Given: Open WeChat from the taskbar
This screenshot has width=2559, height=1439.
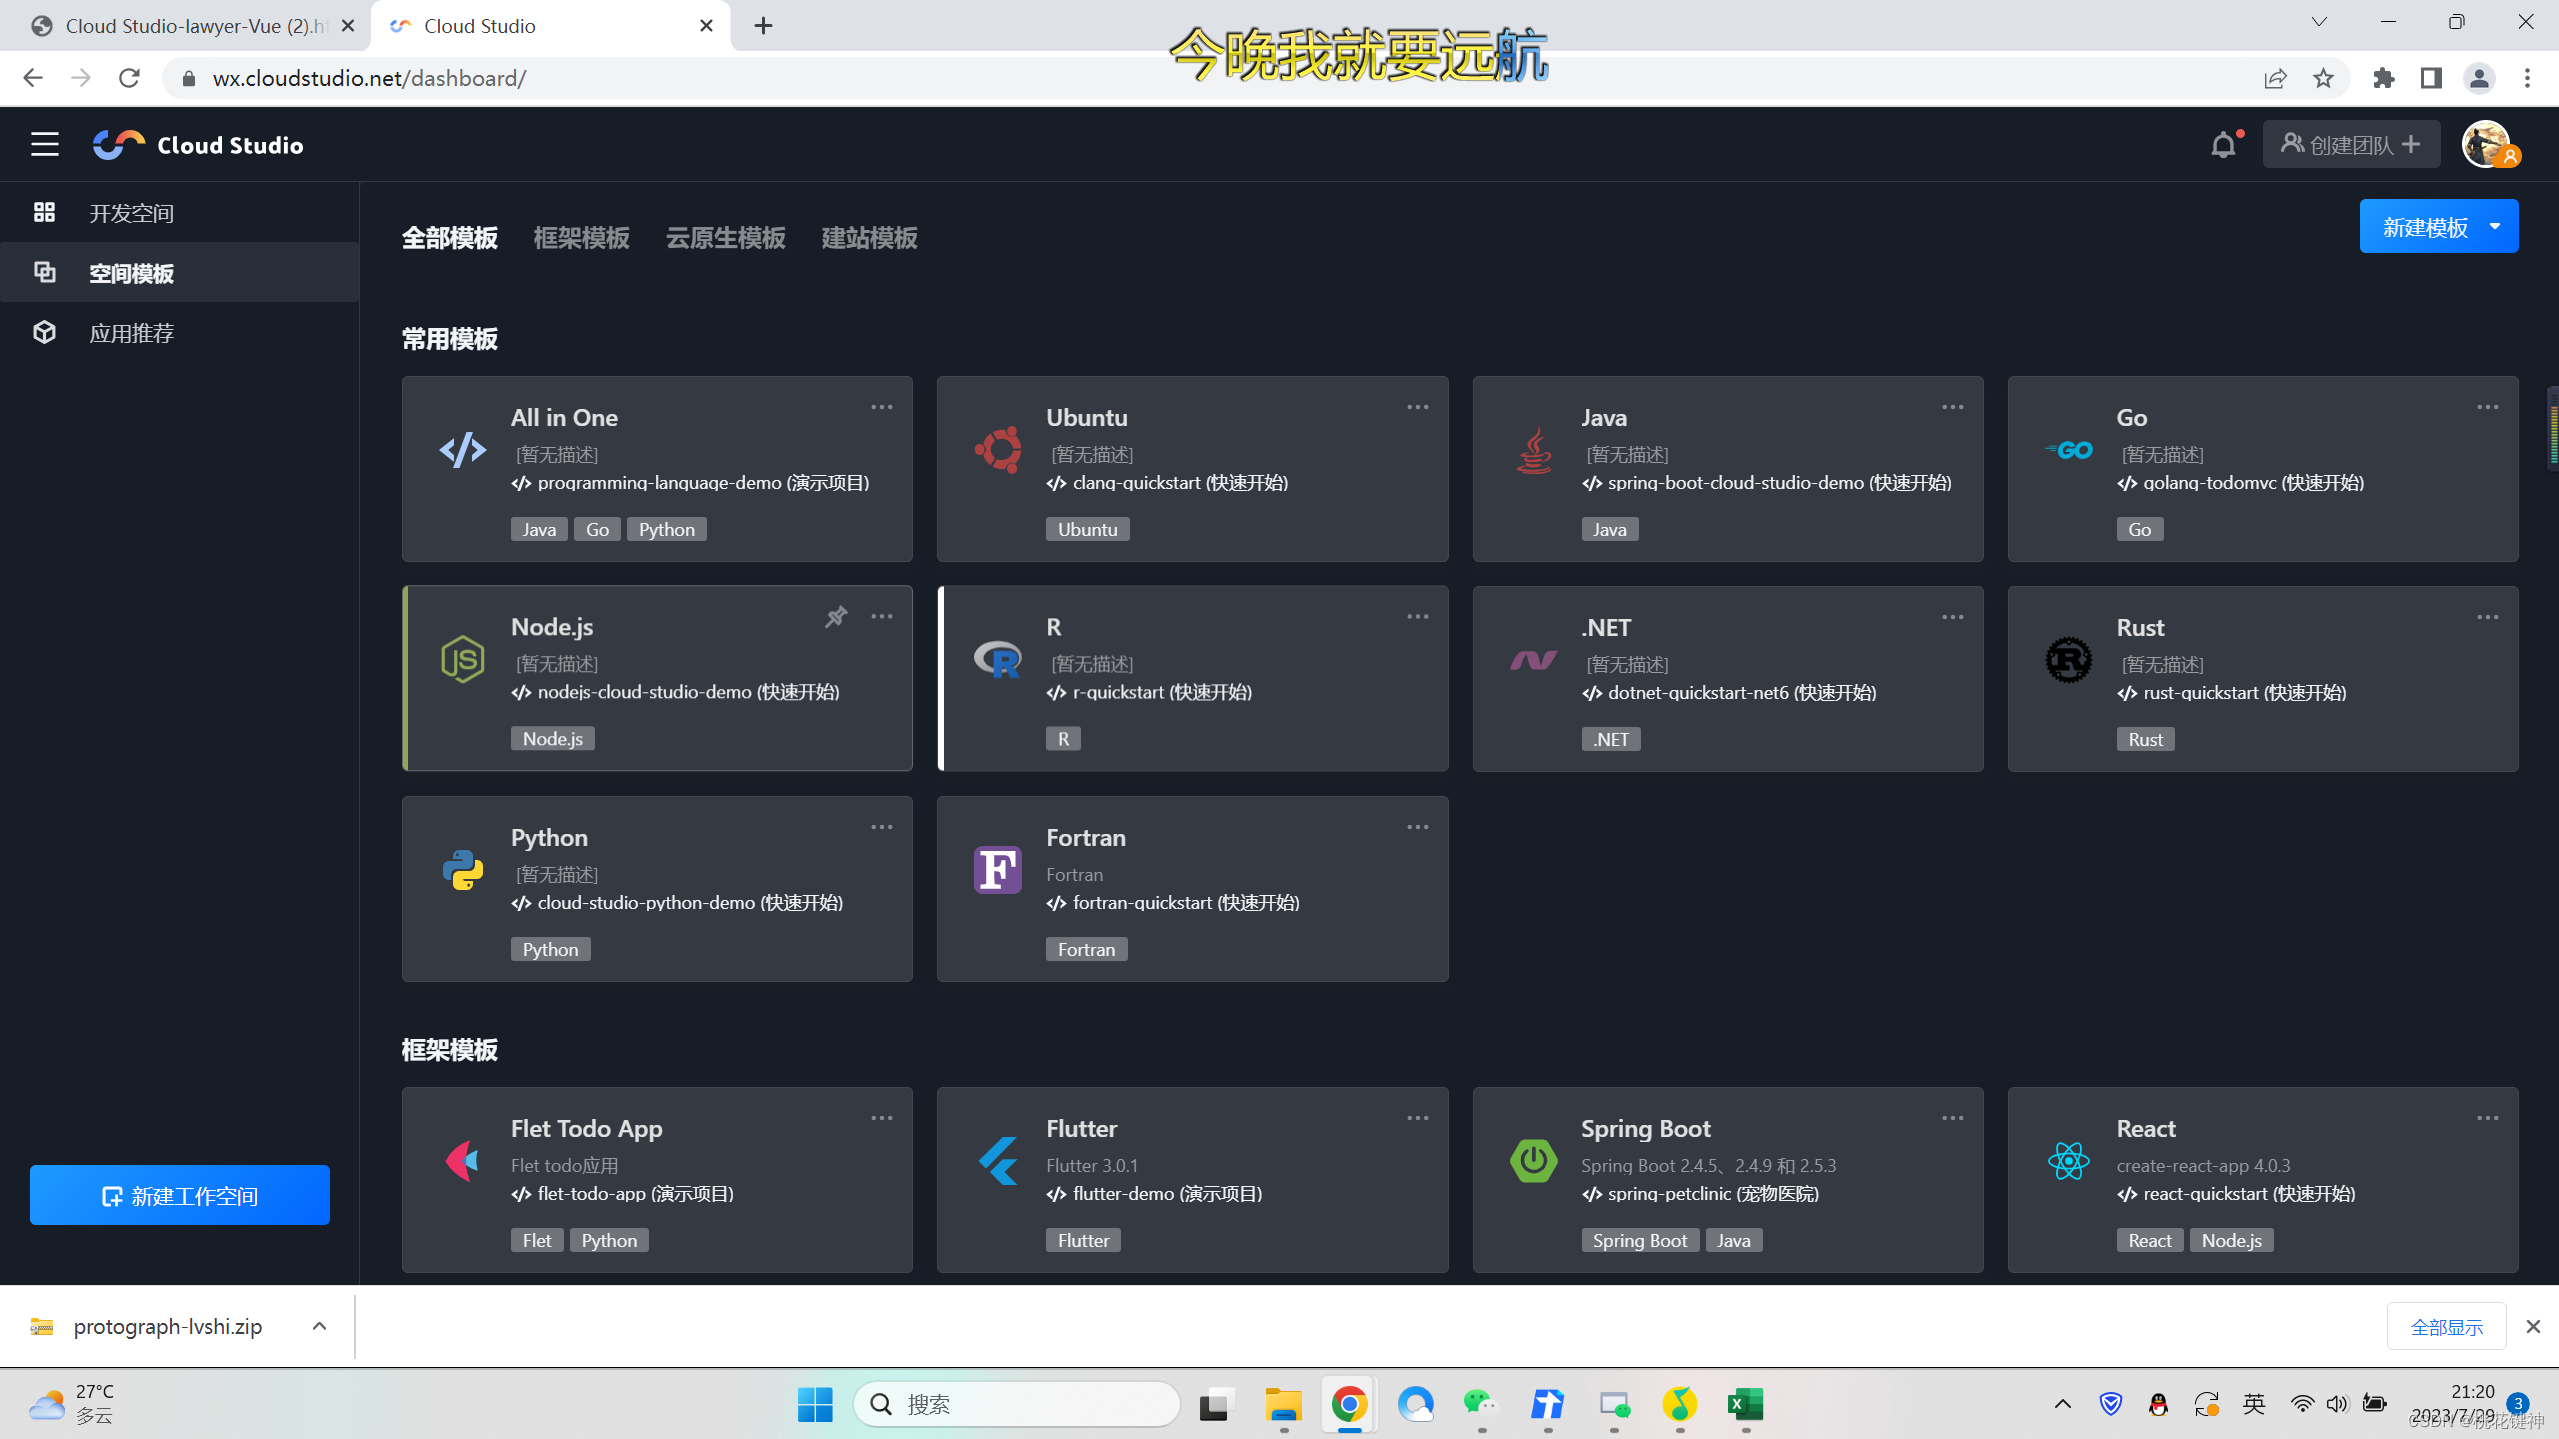Looking at the screenshot, I should pos(1479,1404).
